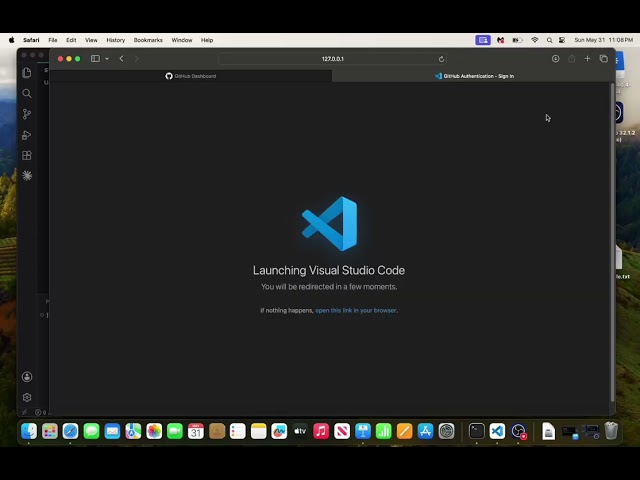This screenshot has height=480, width=640.
Task: Open Notes from Dock
Action: pyautogui.click(x=258, y=431)
